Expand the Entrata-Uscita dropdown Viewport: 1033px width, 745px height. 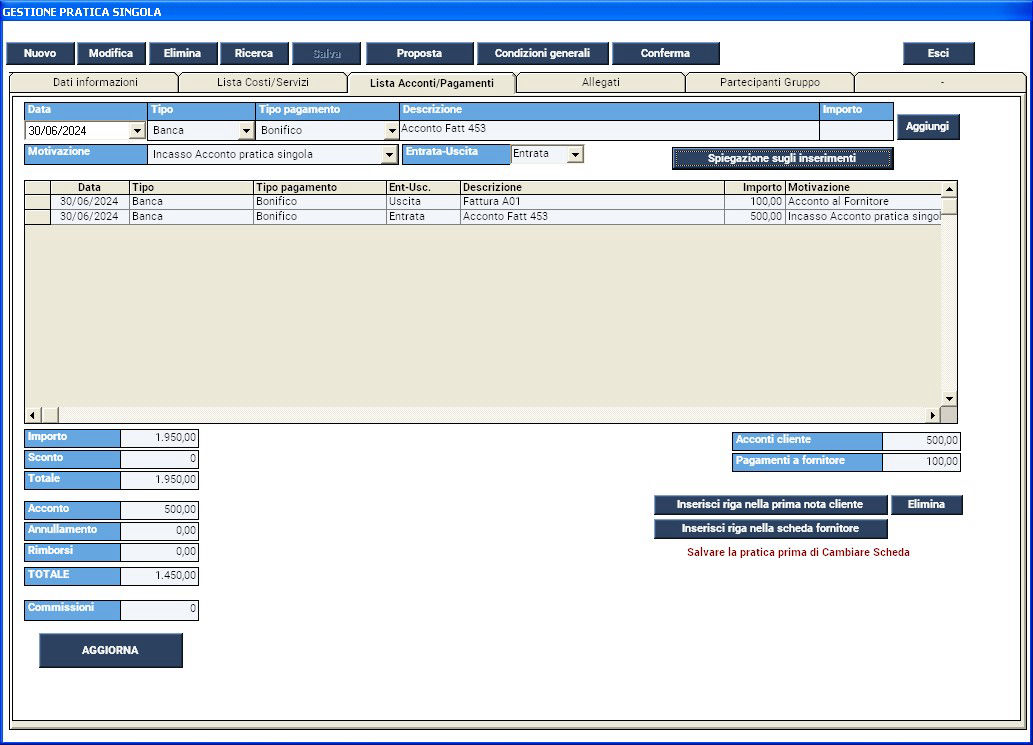tap(575, 154)
